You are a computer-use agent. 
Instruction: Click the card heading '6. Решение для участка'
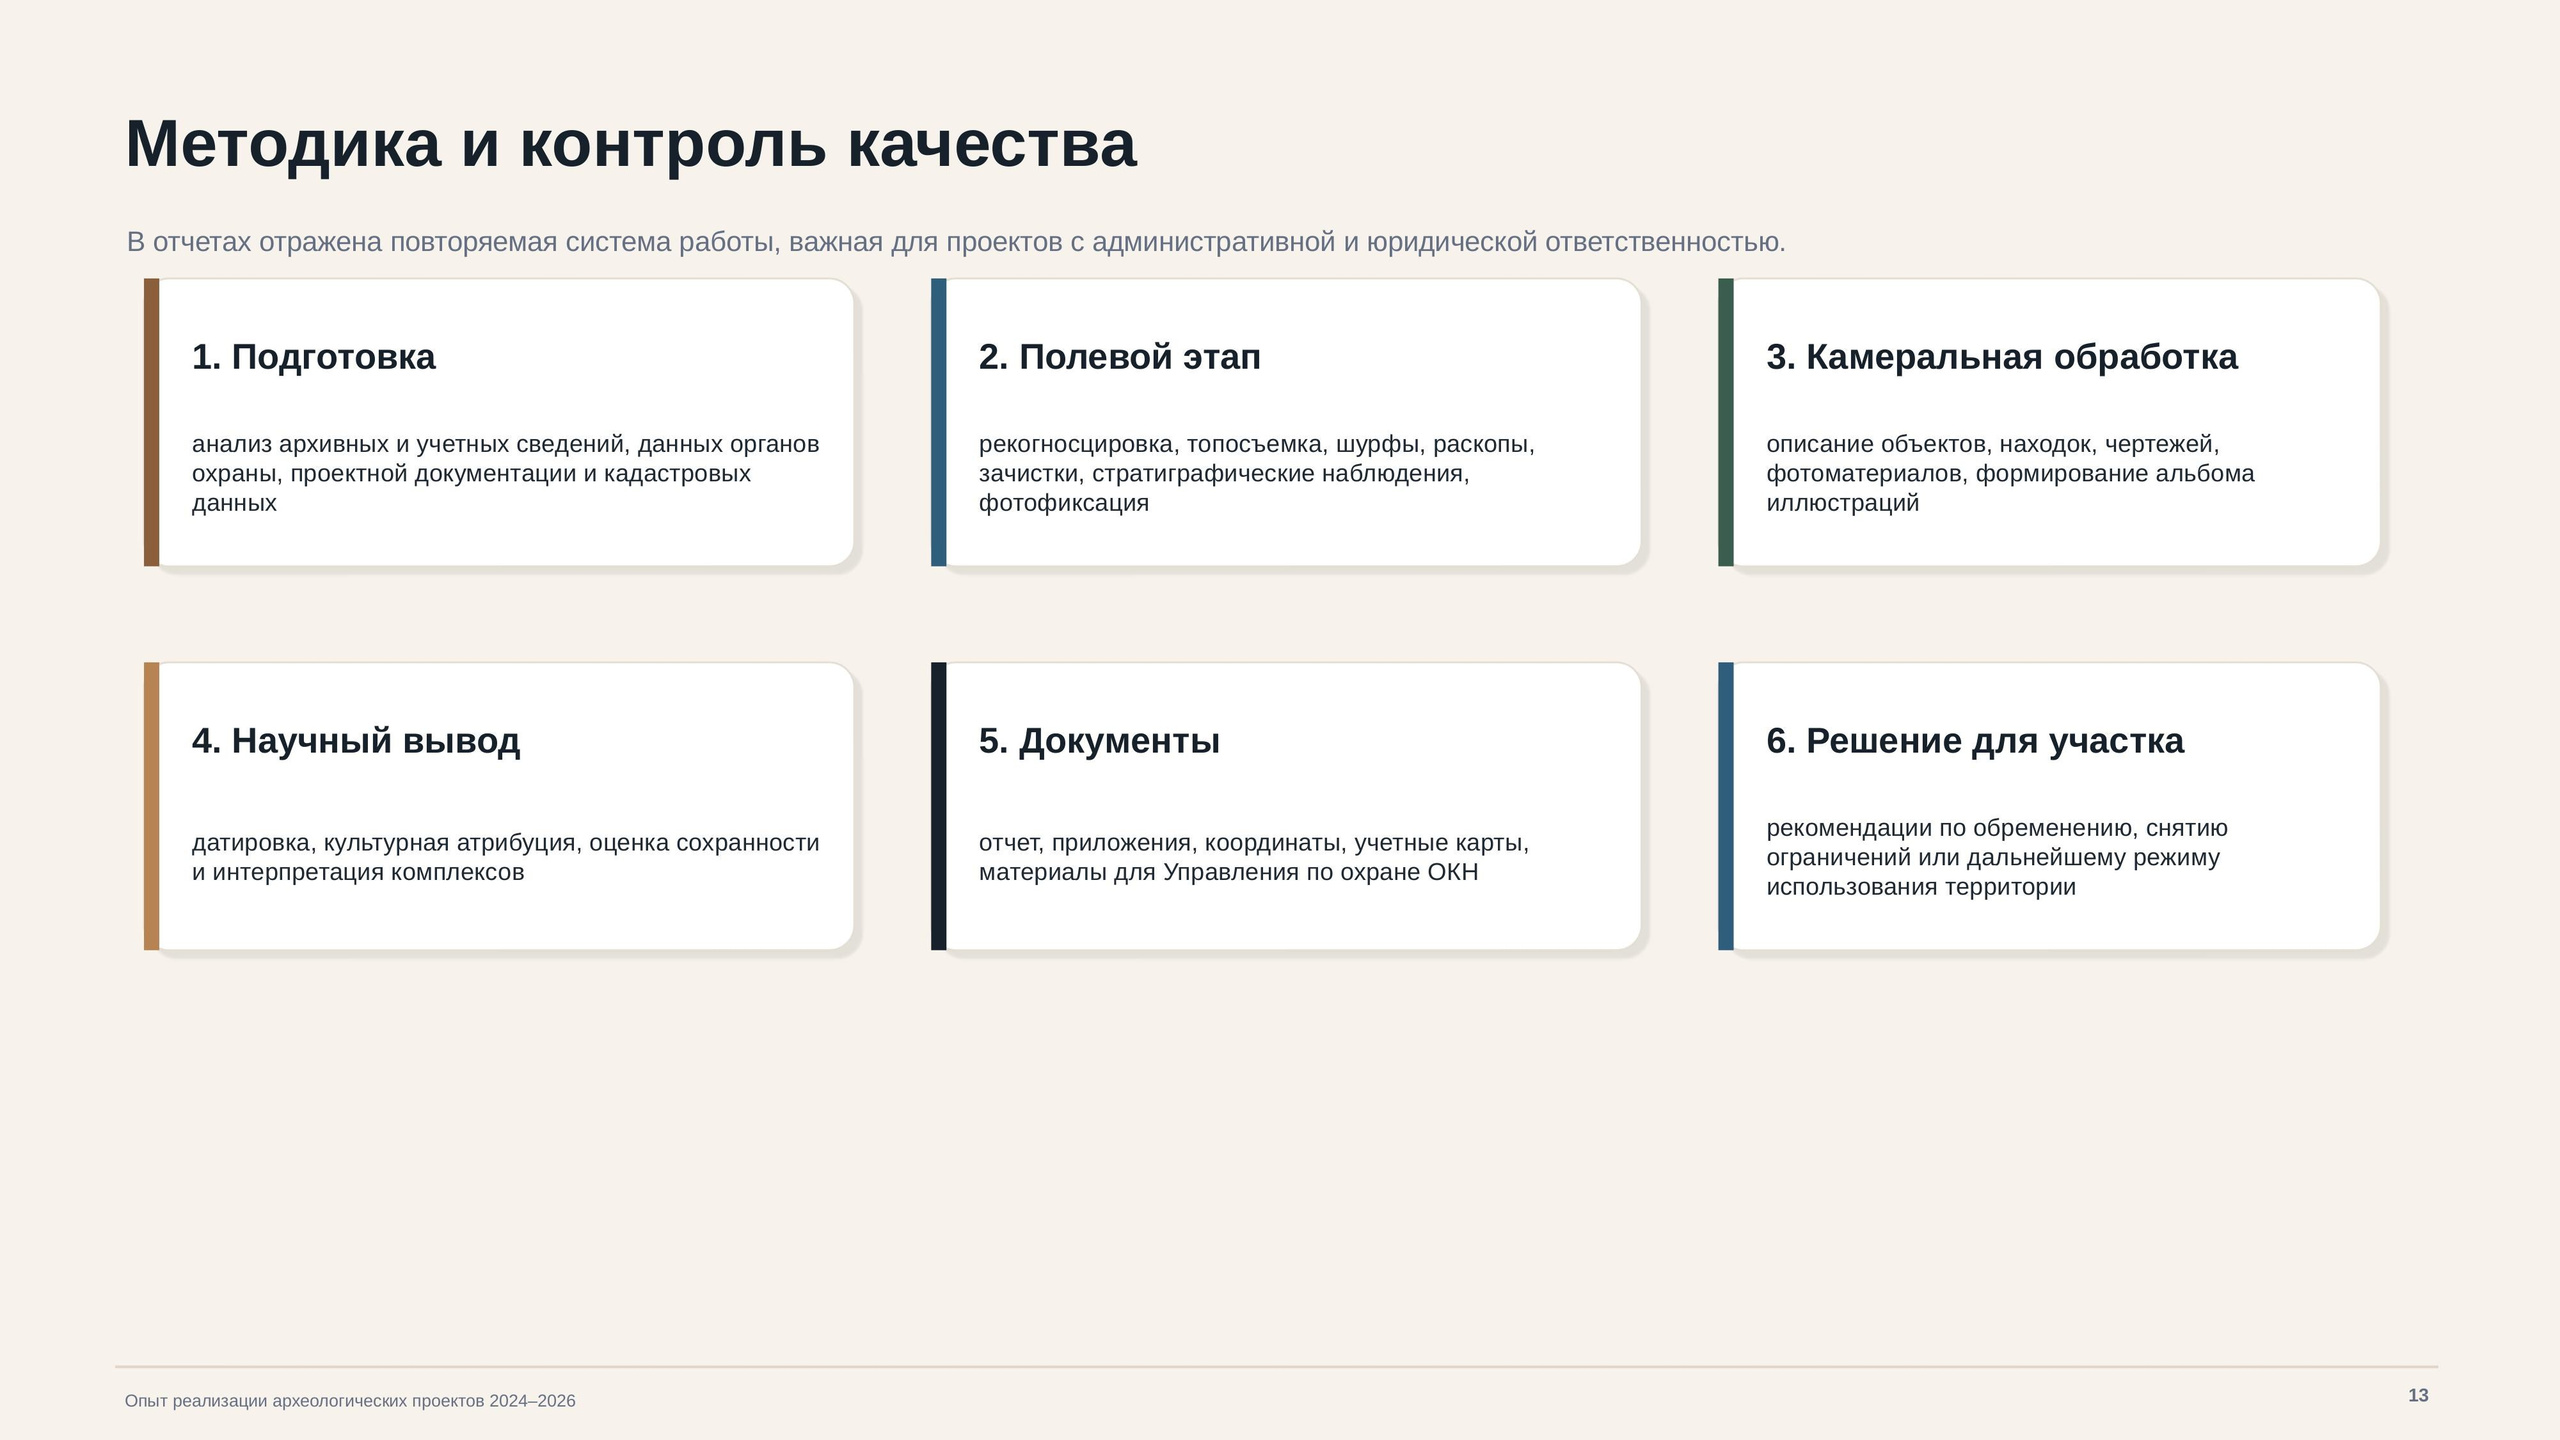point(1975,741)
